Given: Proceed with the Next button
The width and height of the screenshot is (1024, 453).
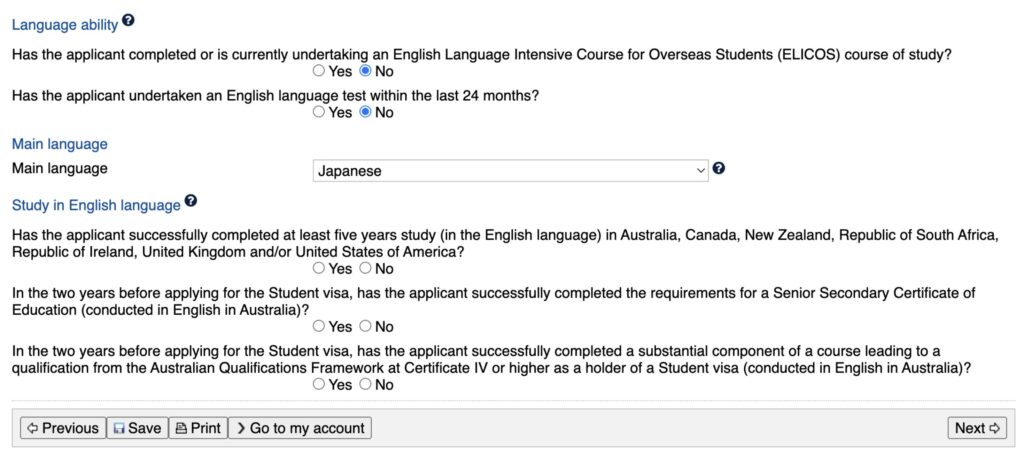Looking at the screenshot, I should (976, 428).
